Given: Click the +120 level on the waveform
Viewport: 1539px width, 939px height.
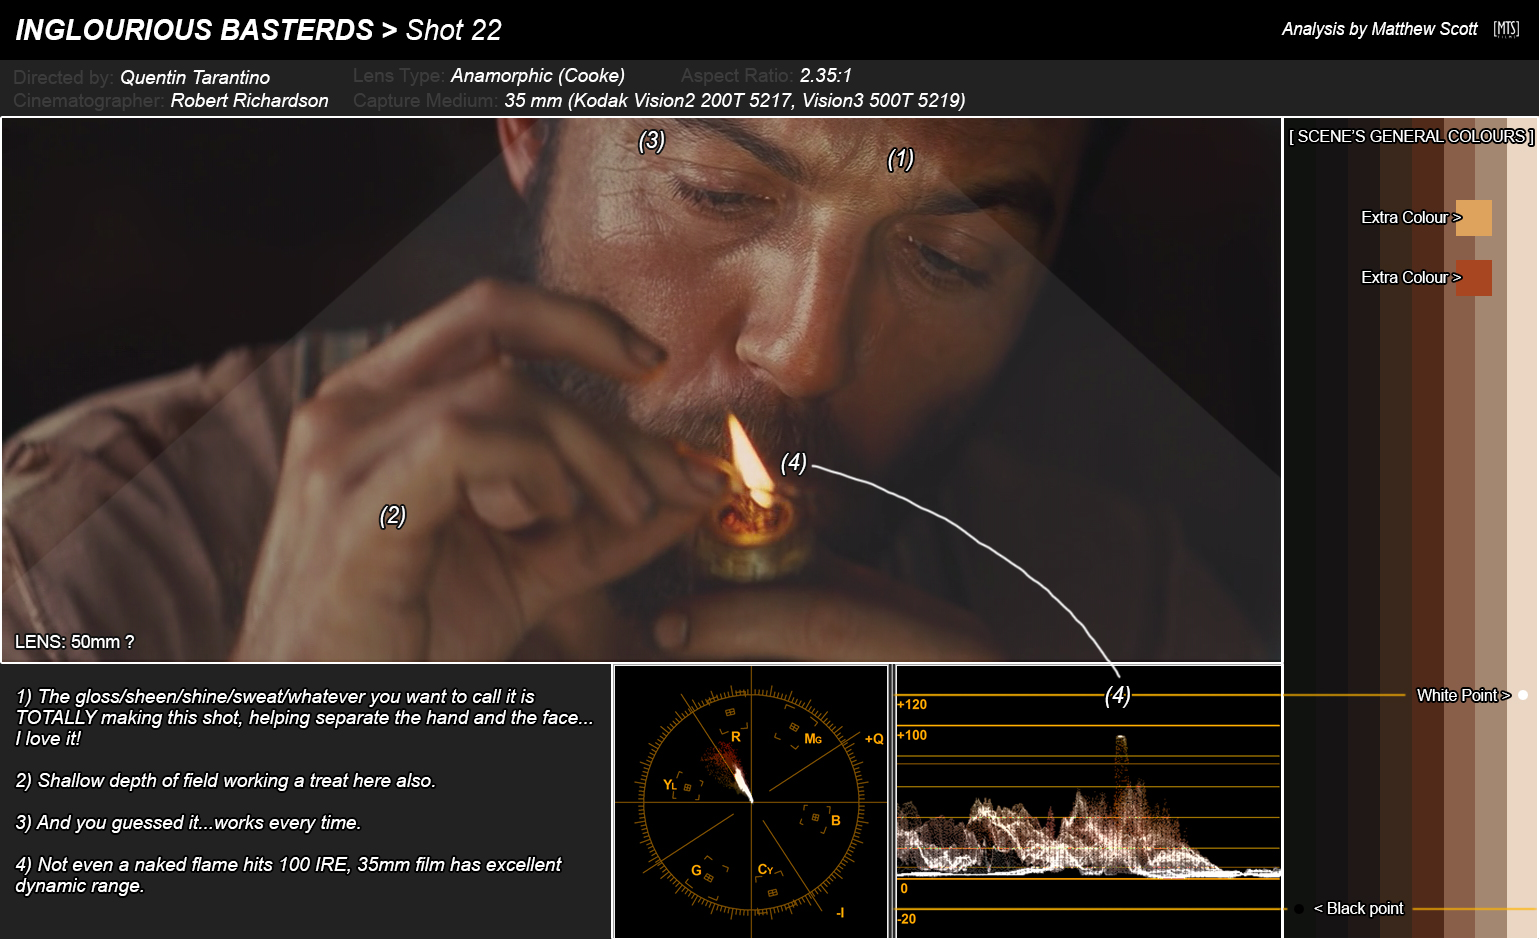Looking at the screenshot, I should 912,704.
